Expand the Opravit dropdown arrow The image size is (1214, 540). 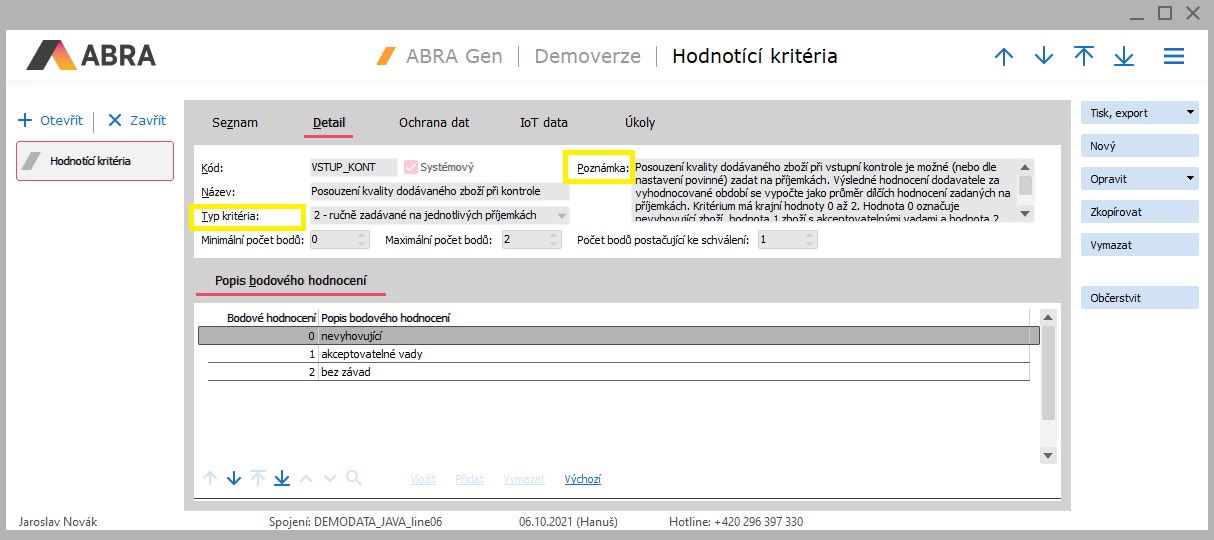pos(1190,179)
